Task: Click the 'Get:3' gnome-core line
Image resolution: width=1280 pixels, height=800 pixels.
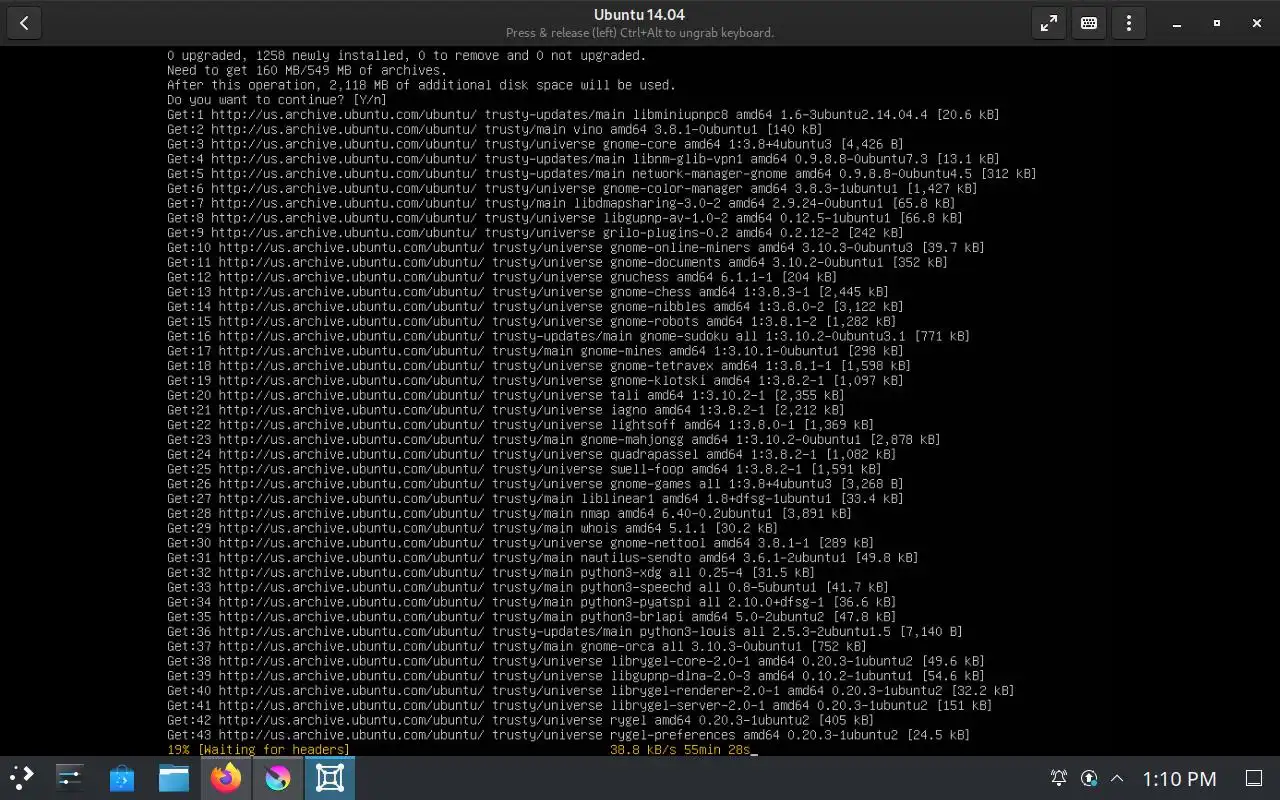Action: [535, 144]
